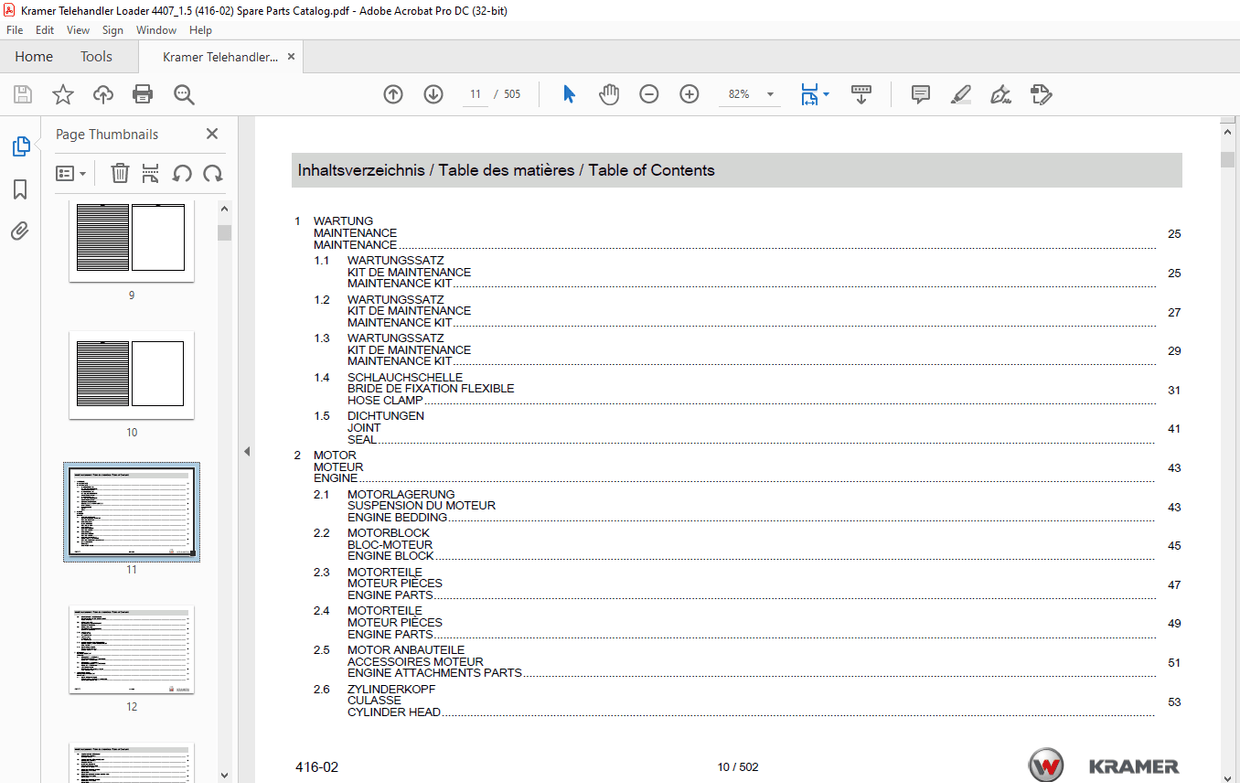
Task: Open the View menu
Action: pos(77,30)
